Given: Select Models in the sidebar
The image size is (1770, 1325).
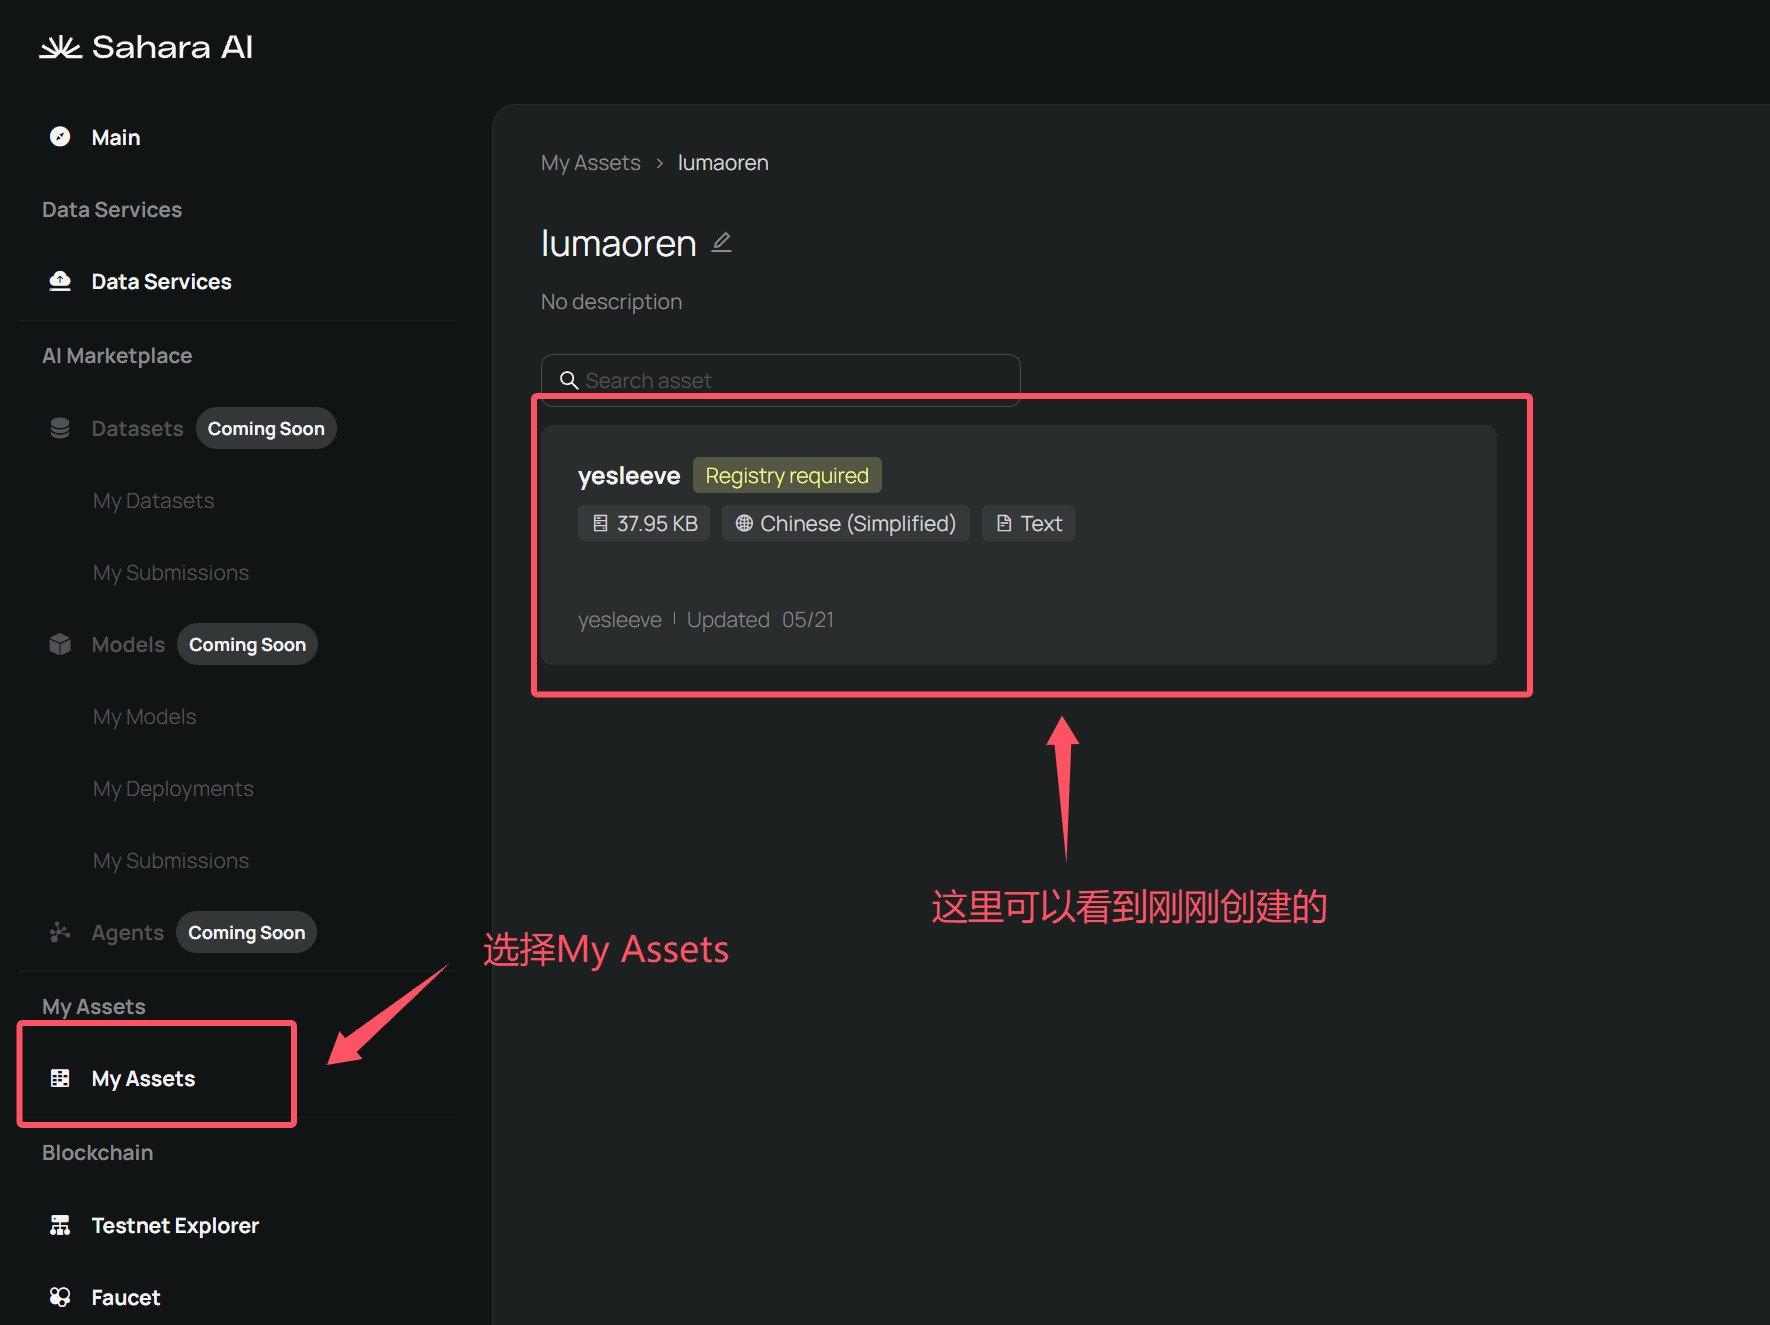Looking at the screenshot, I should 128,644.
